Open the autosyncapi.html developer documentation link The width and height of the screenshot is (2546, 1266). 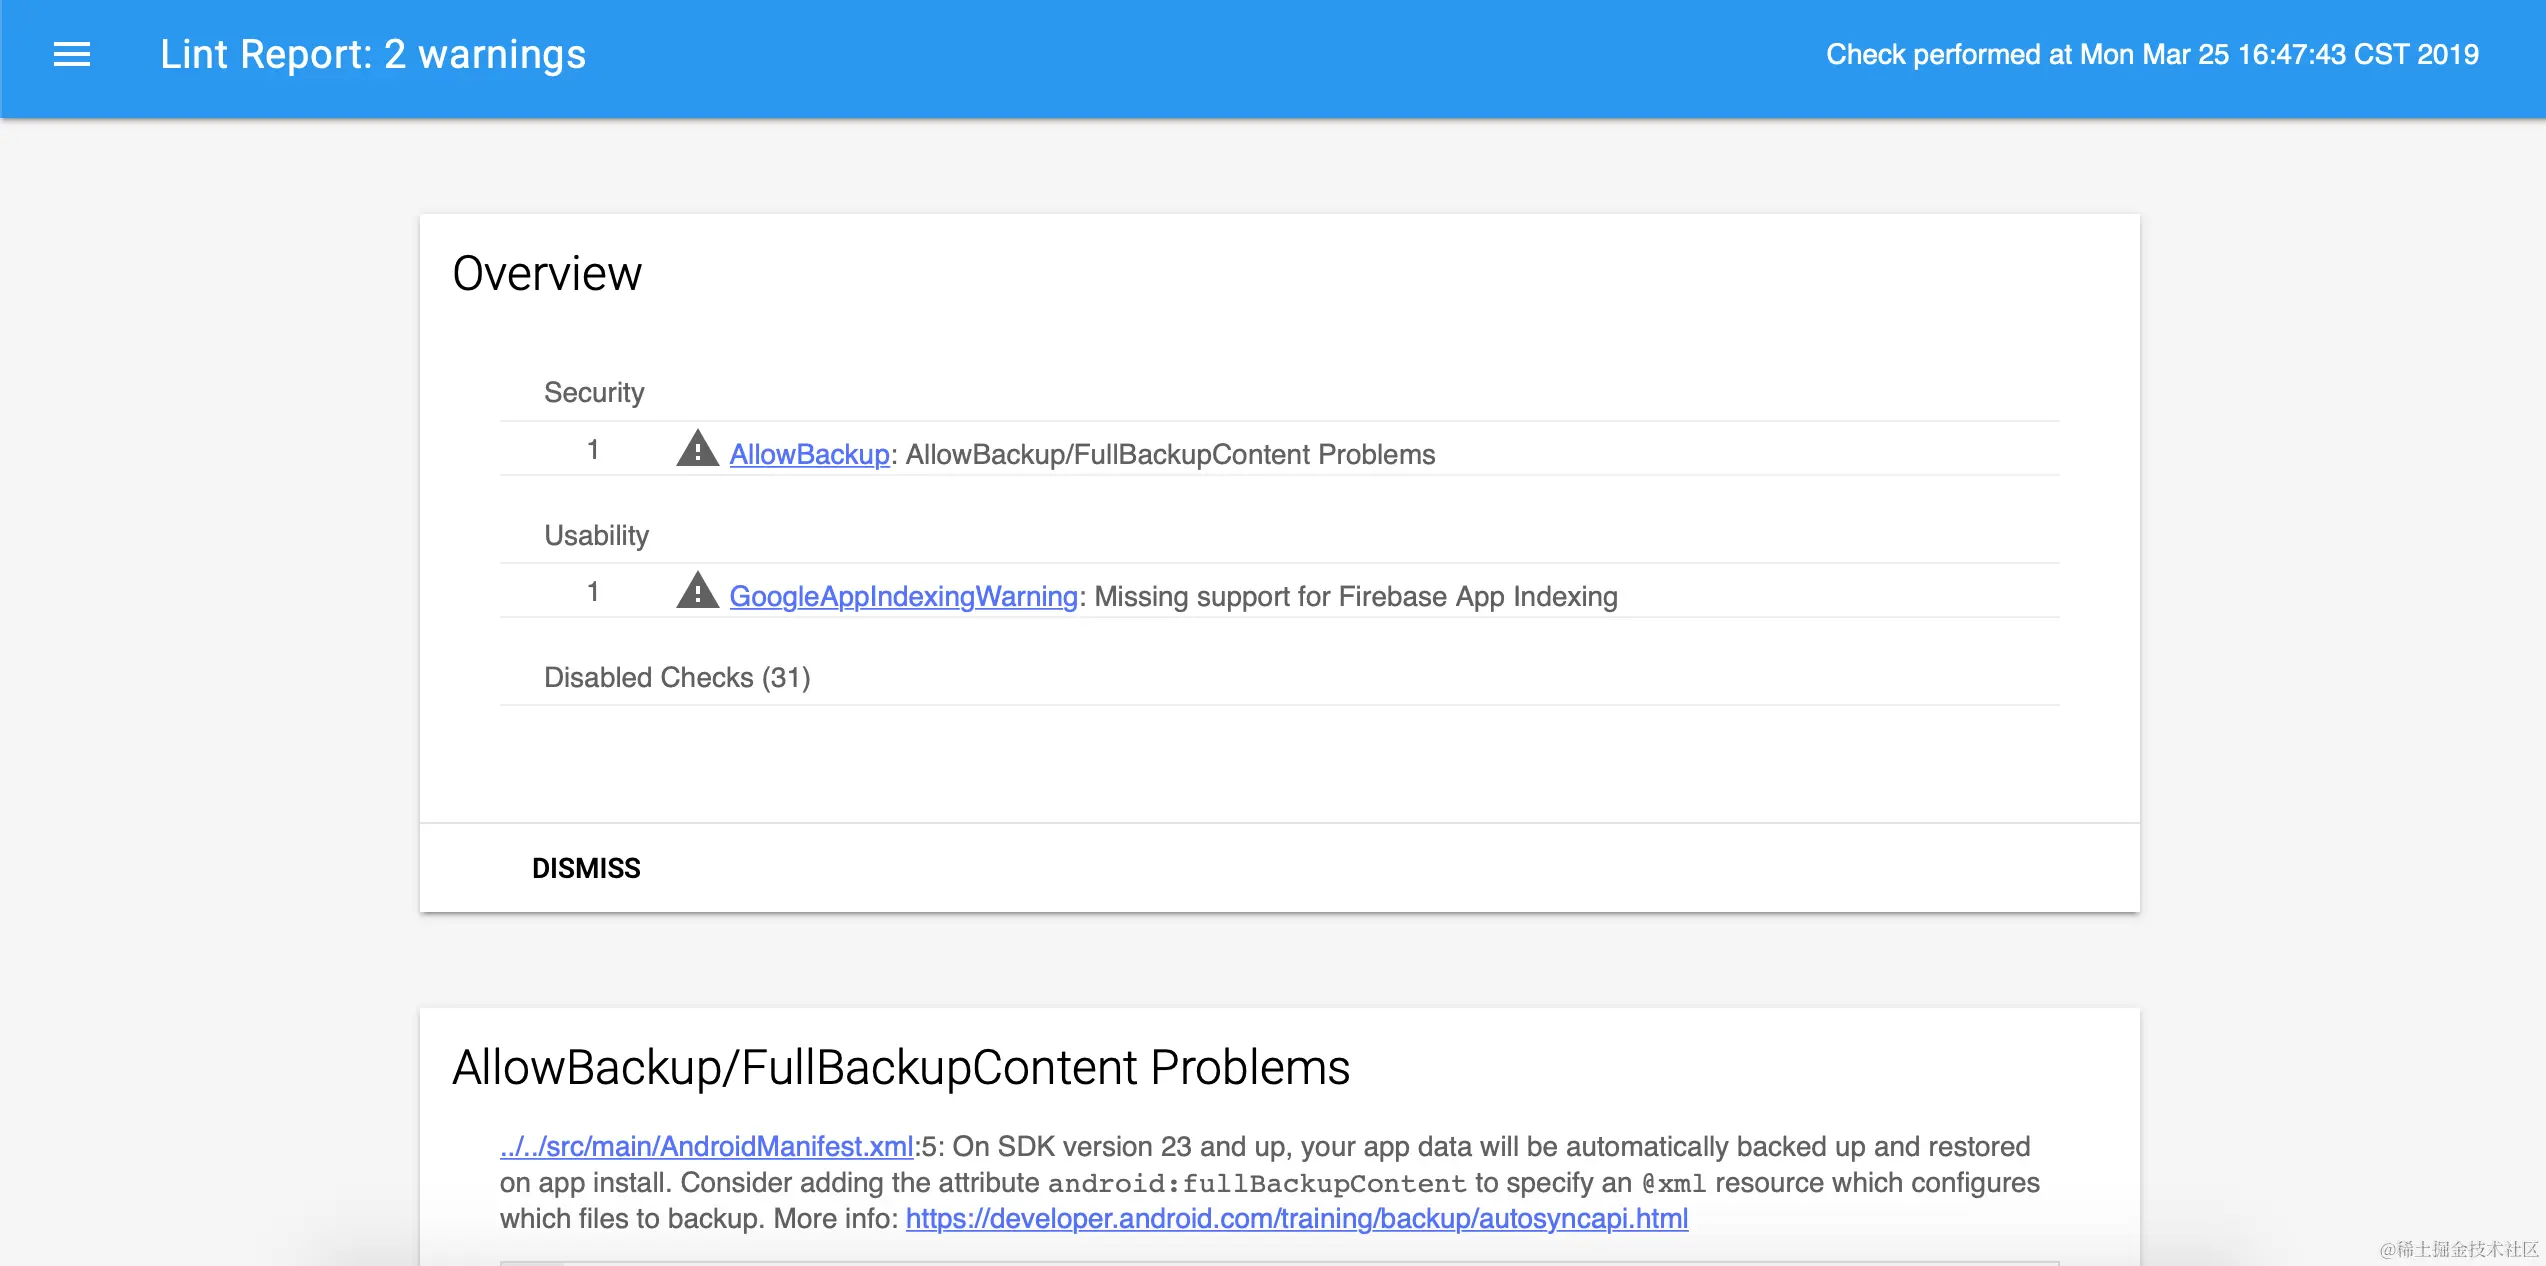[x=1296, y=1218]
